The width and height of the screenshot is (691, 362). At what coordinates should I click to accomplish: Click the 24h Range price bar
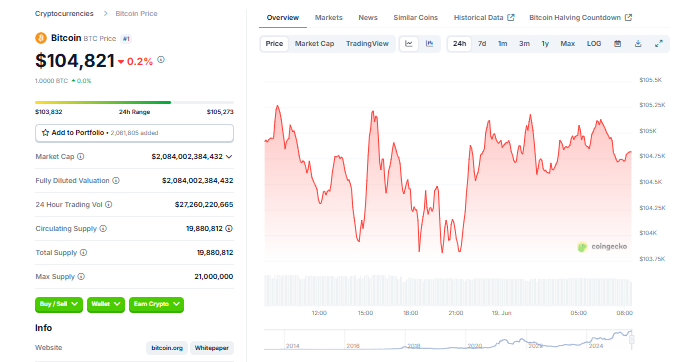[x=134, y=102]
